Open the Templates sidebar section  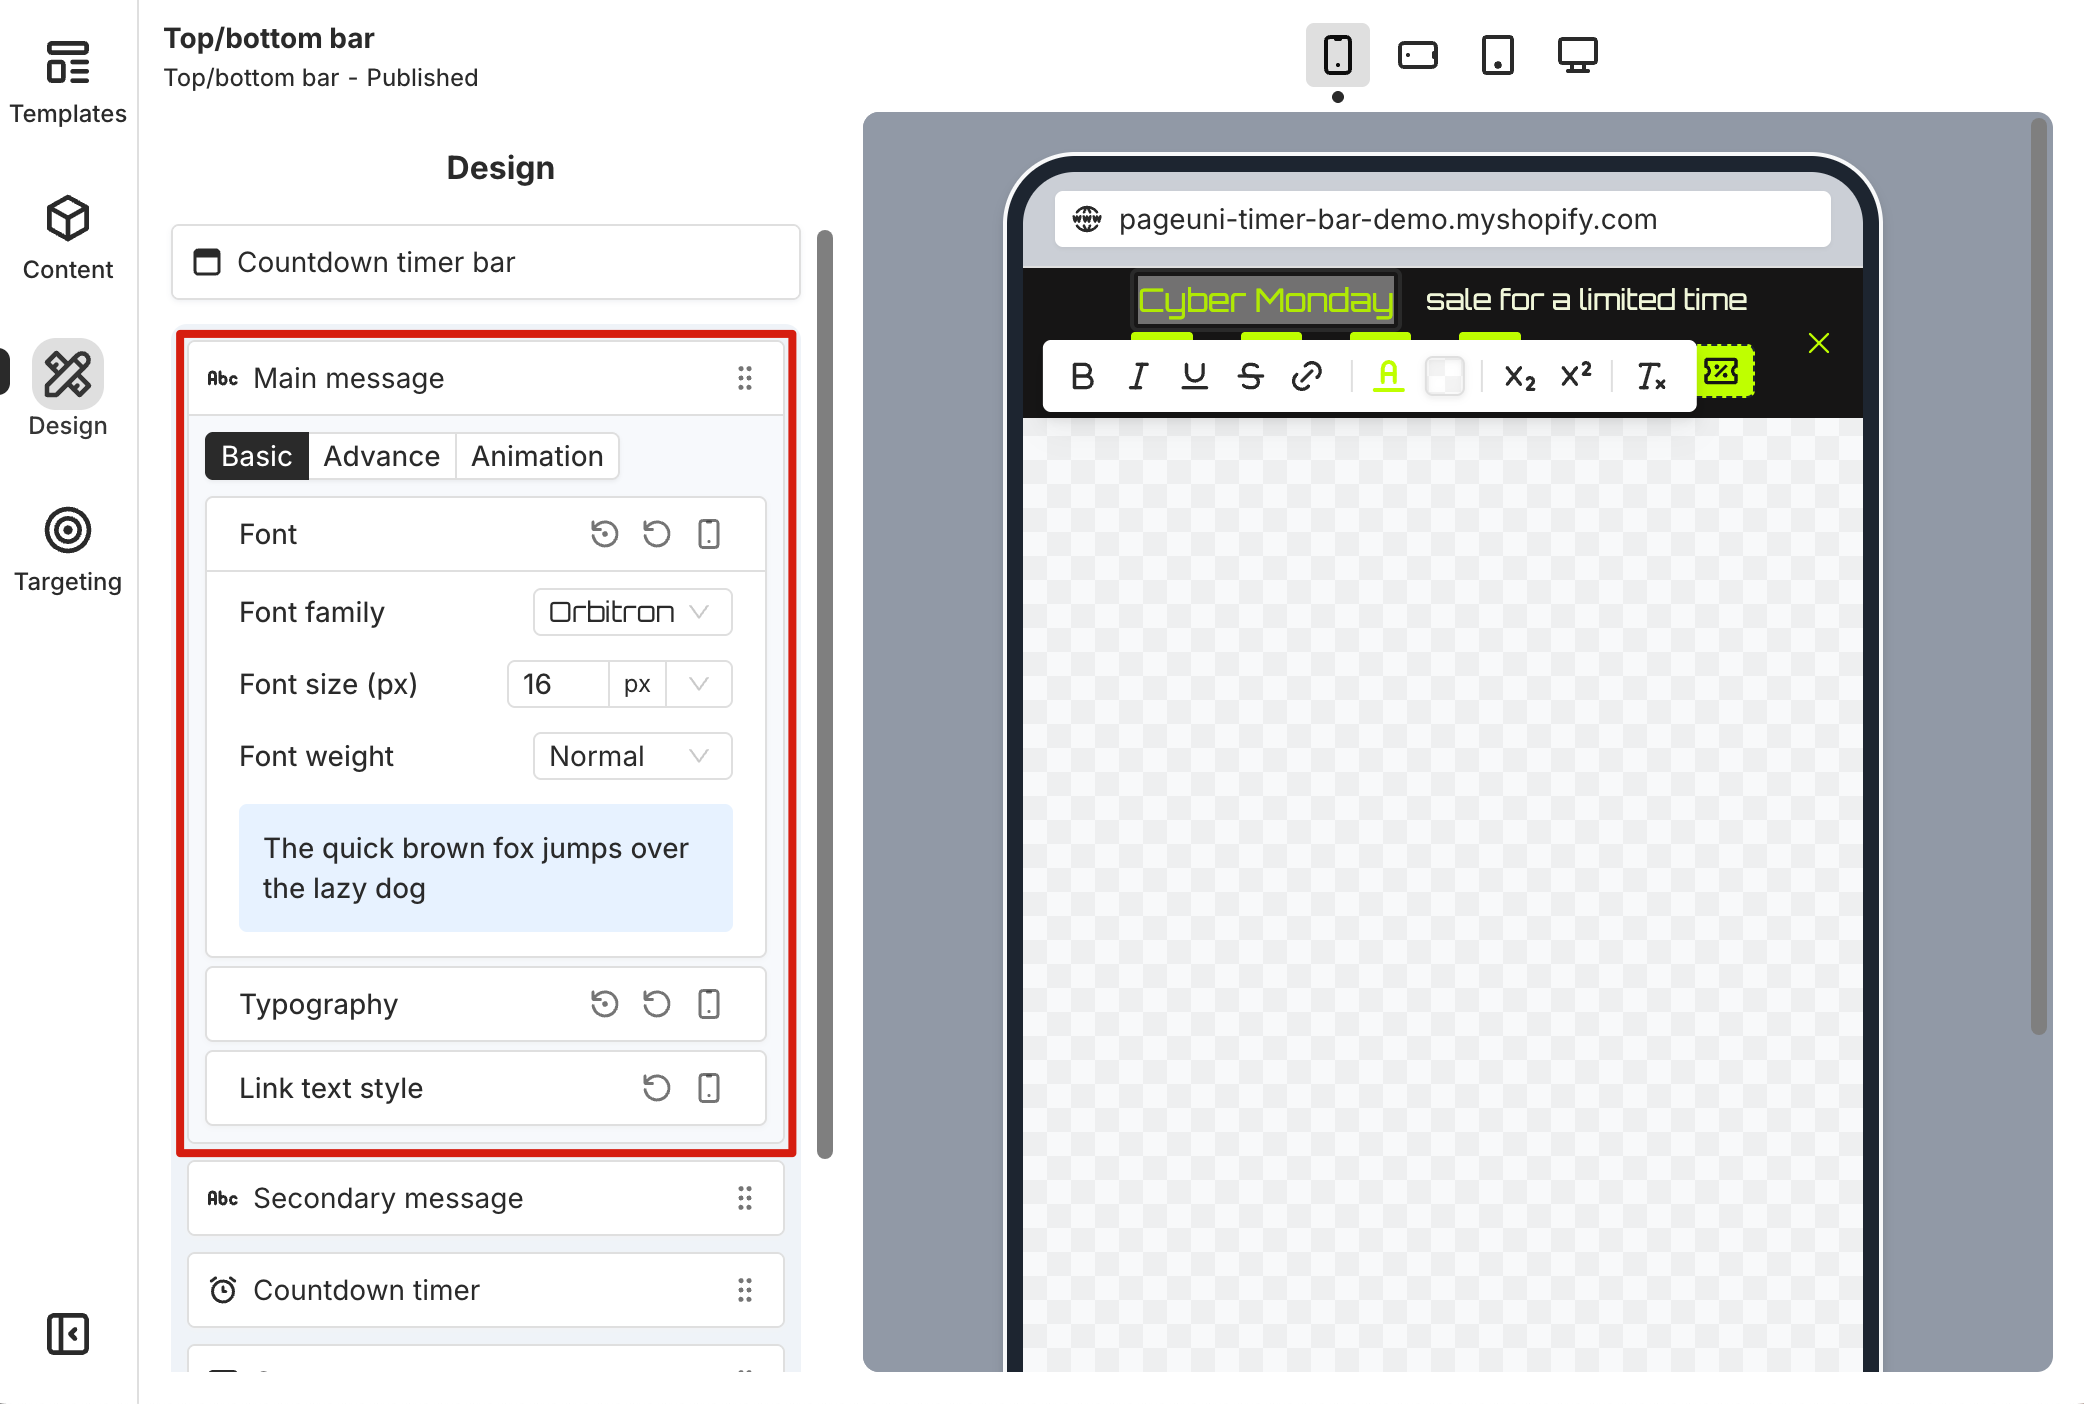point(68,83)
